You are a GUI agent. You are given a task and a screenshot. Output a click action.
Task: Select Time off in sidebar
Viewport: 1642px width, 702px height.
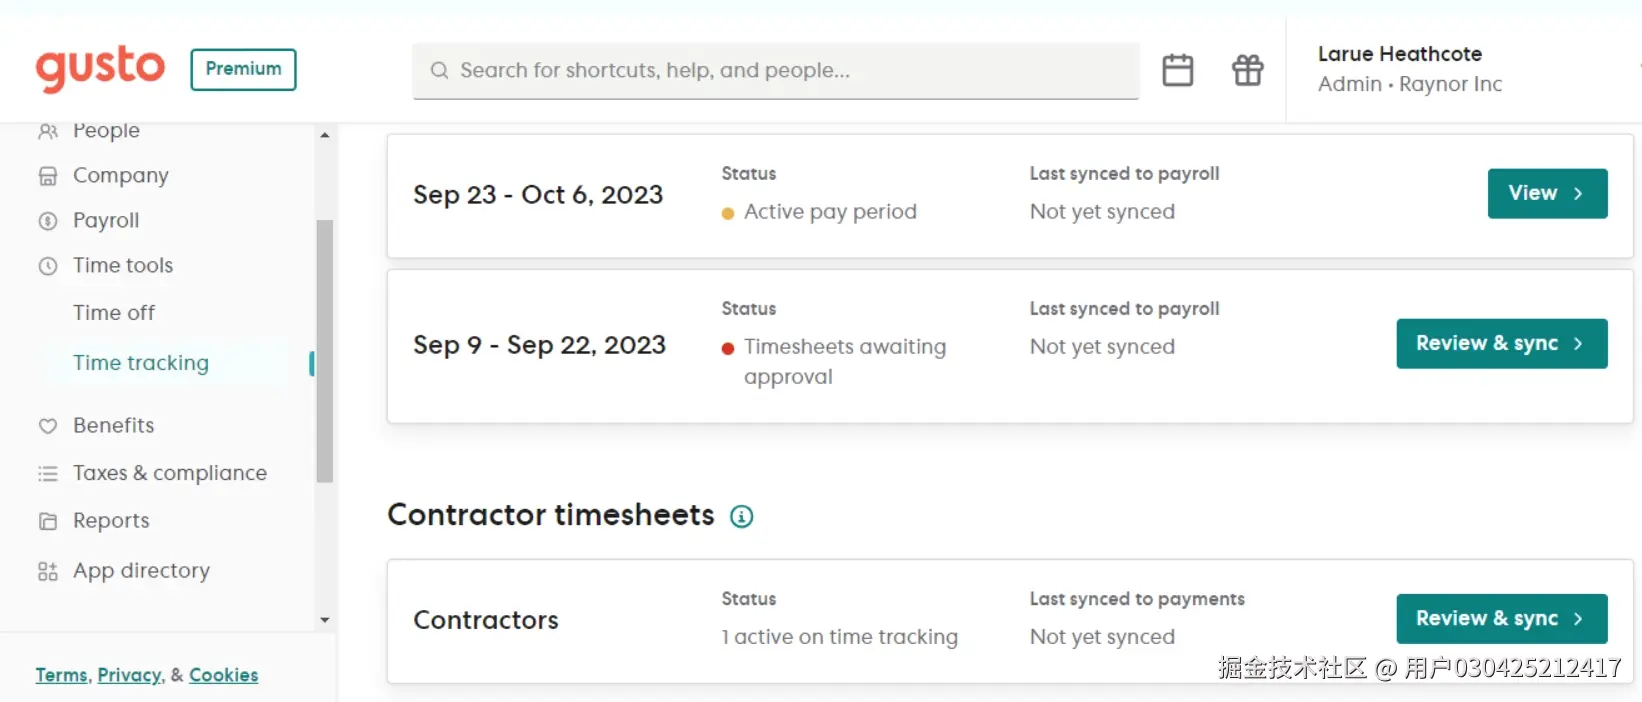(x=114, y=313)
